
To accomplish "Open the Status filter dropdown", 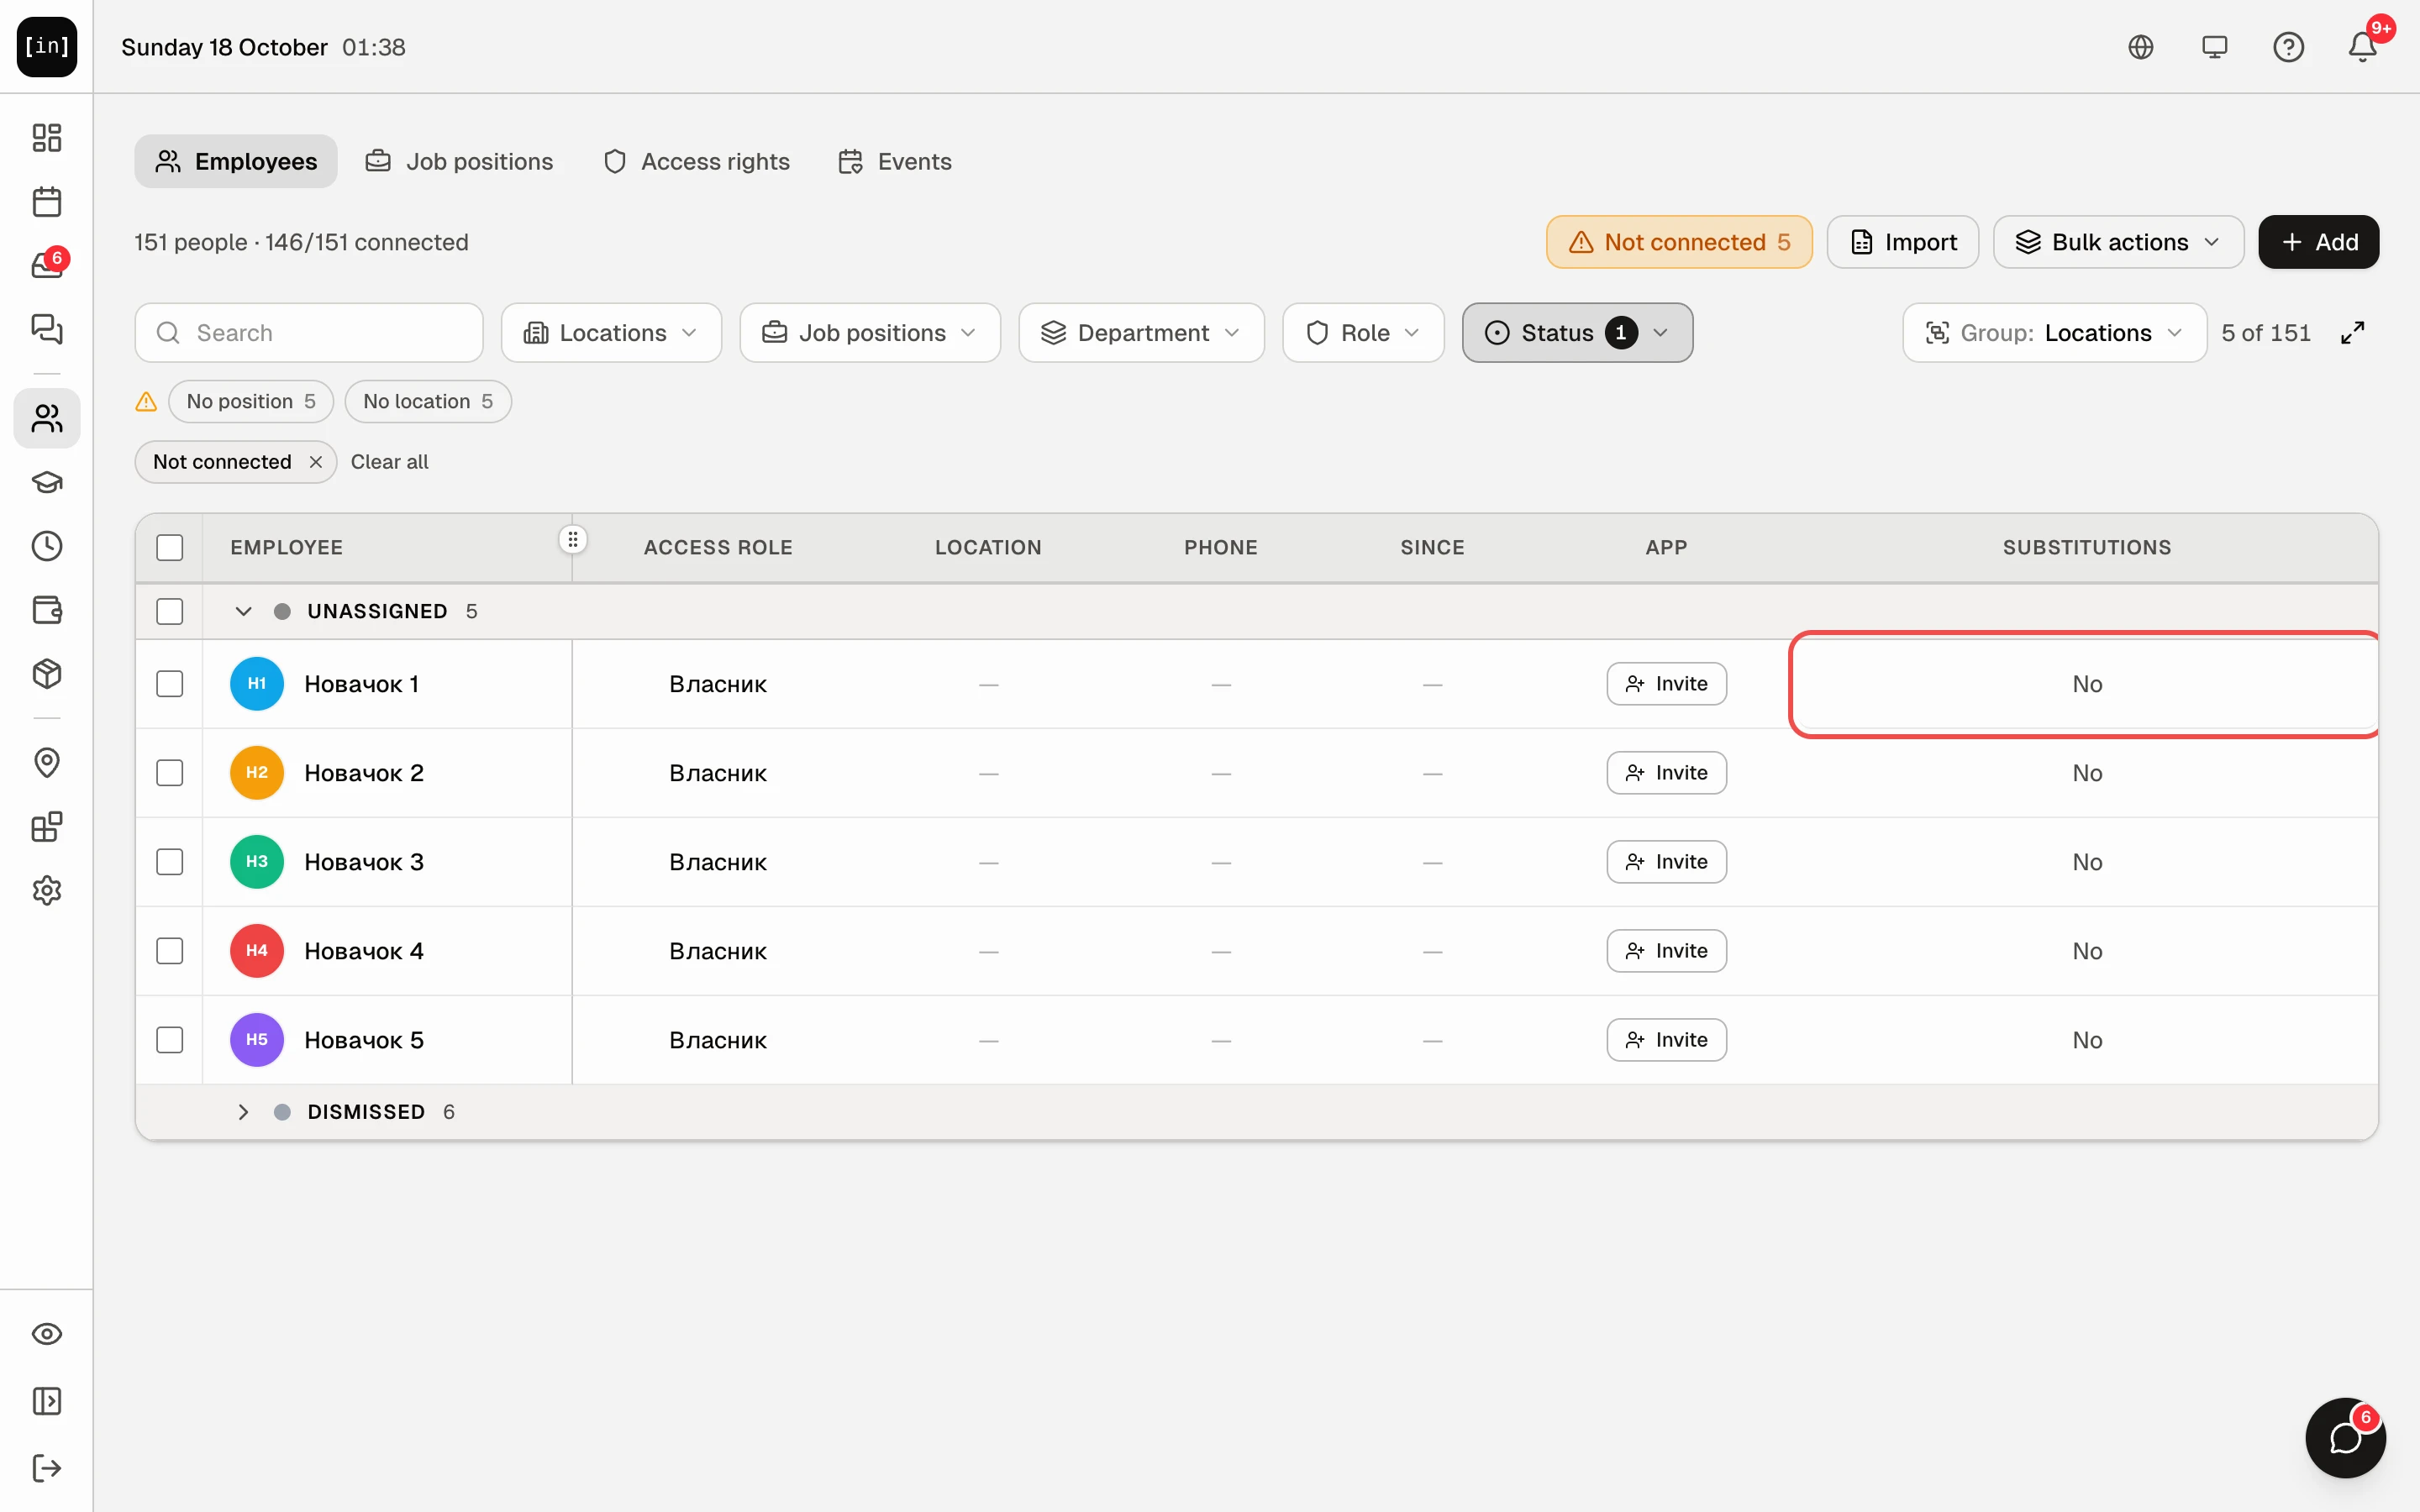I will 1577,333.
